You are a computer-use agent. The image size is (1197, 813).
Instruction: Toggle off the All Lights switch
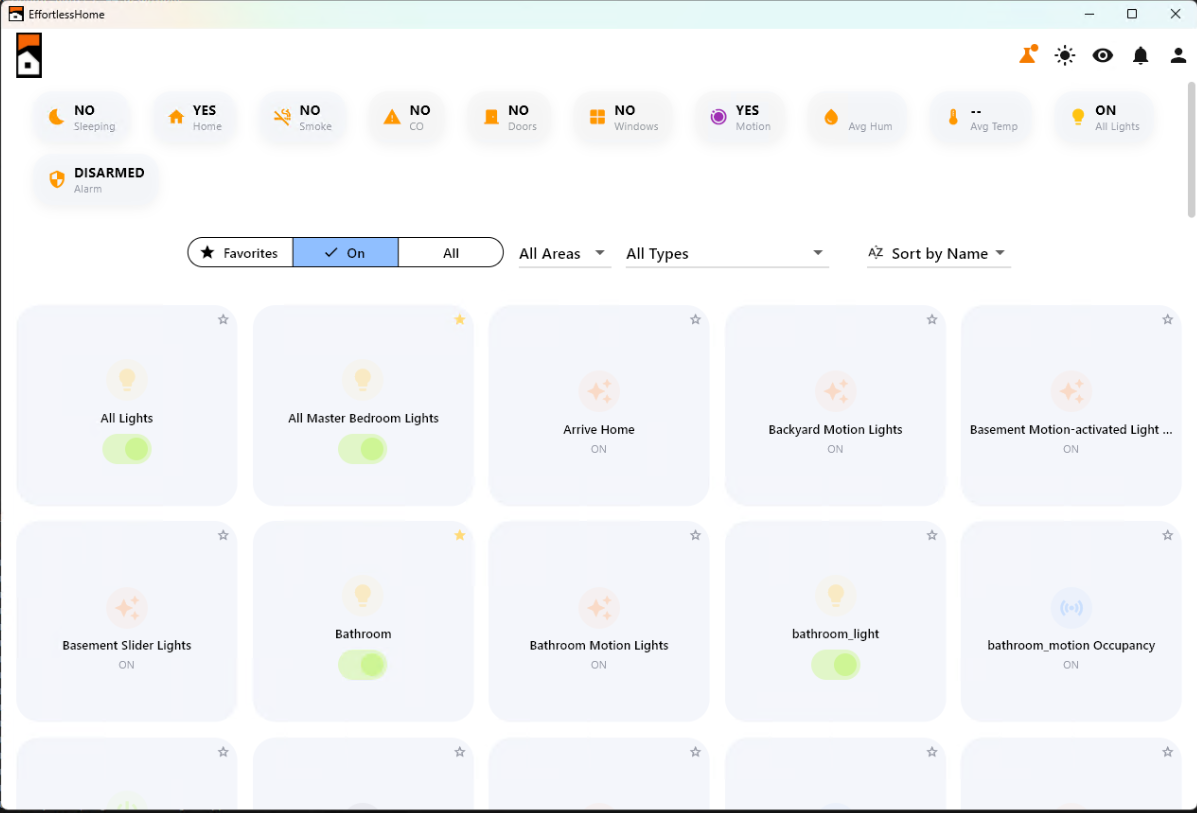126,449
